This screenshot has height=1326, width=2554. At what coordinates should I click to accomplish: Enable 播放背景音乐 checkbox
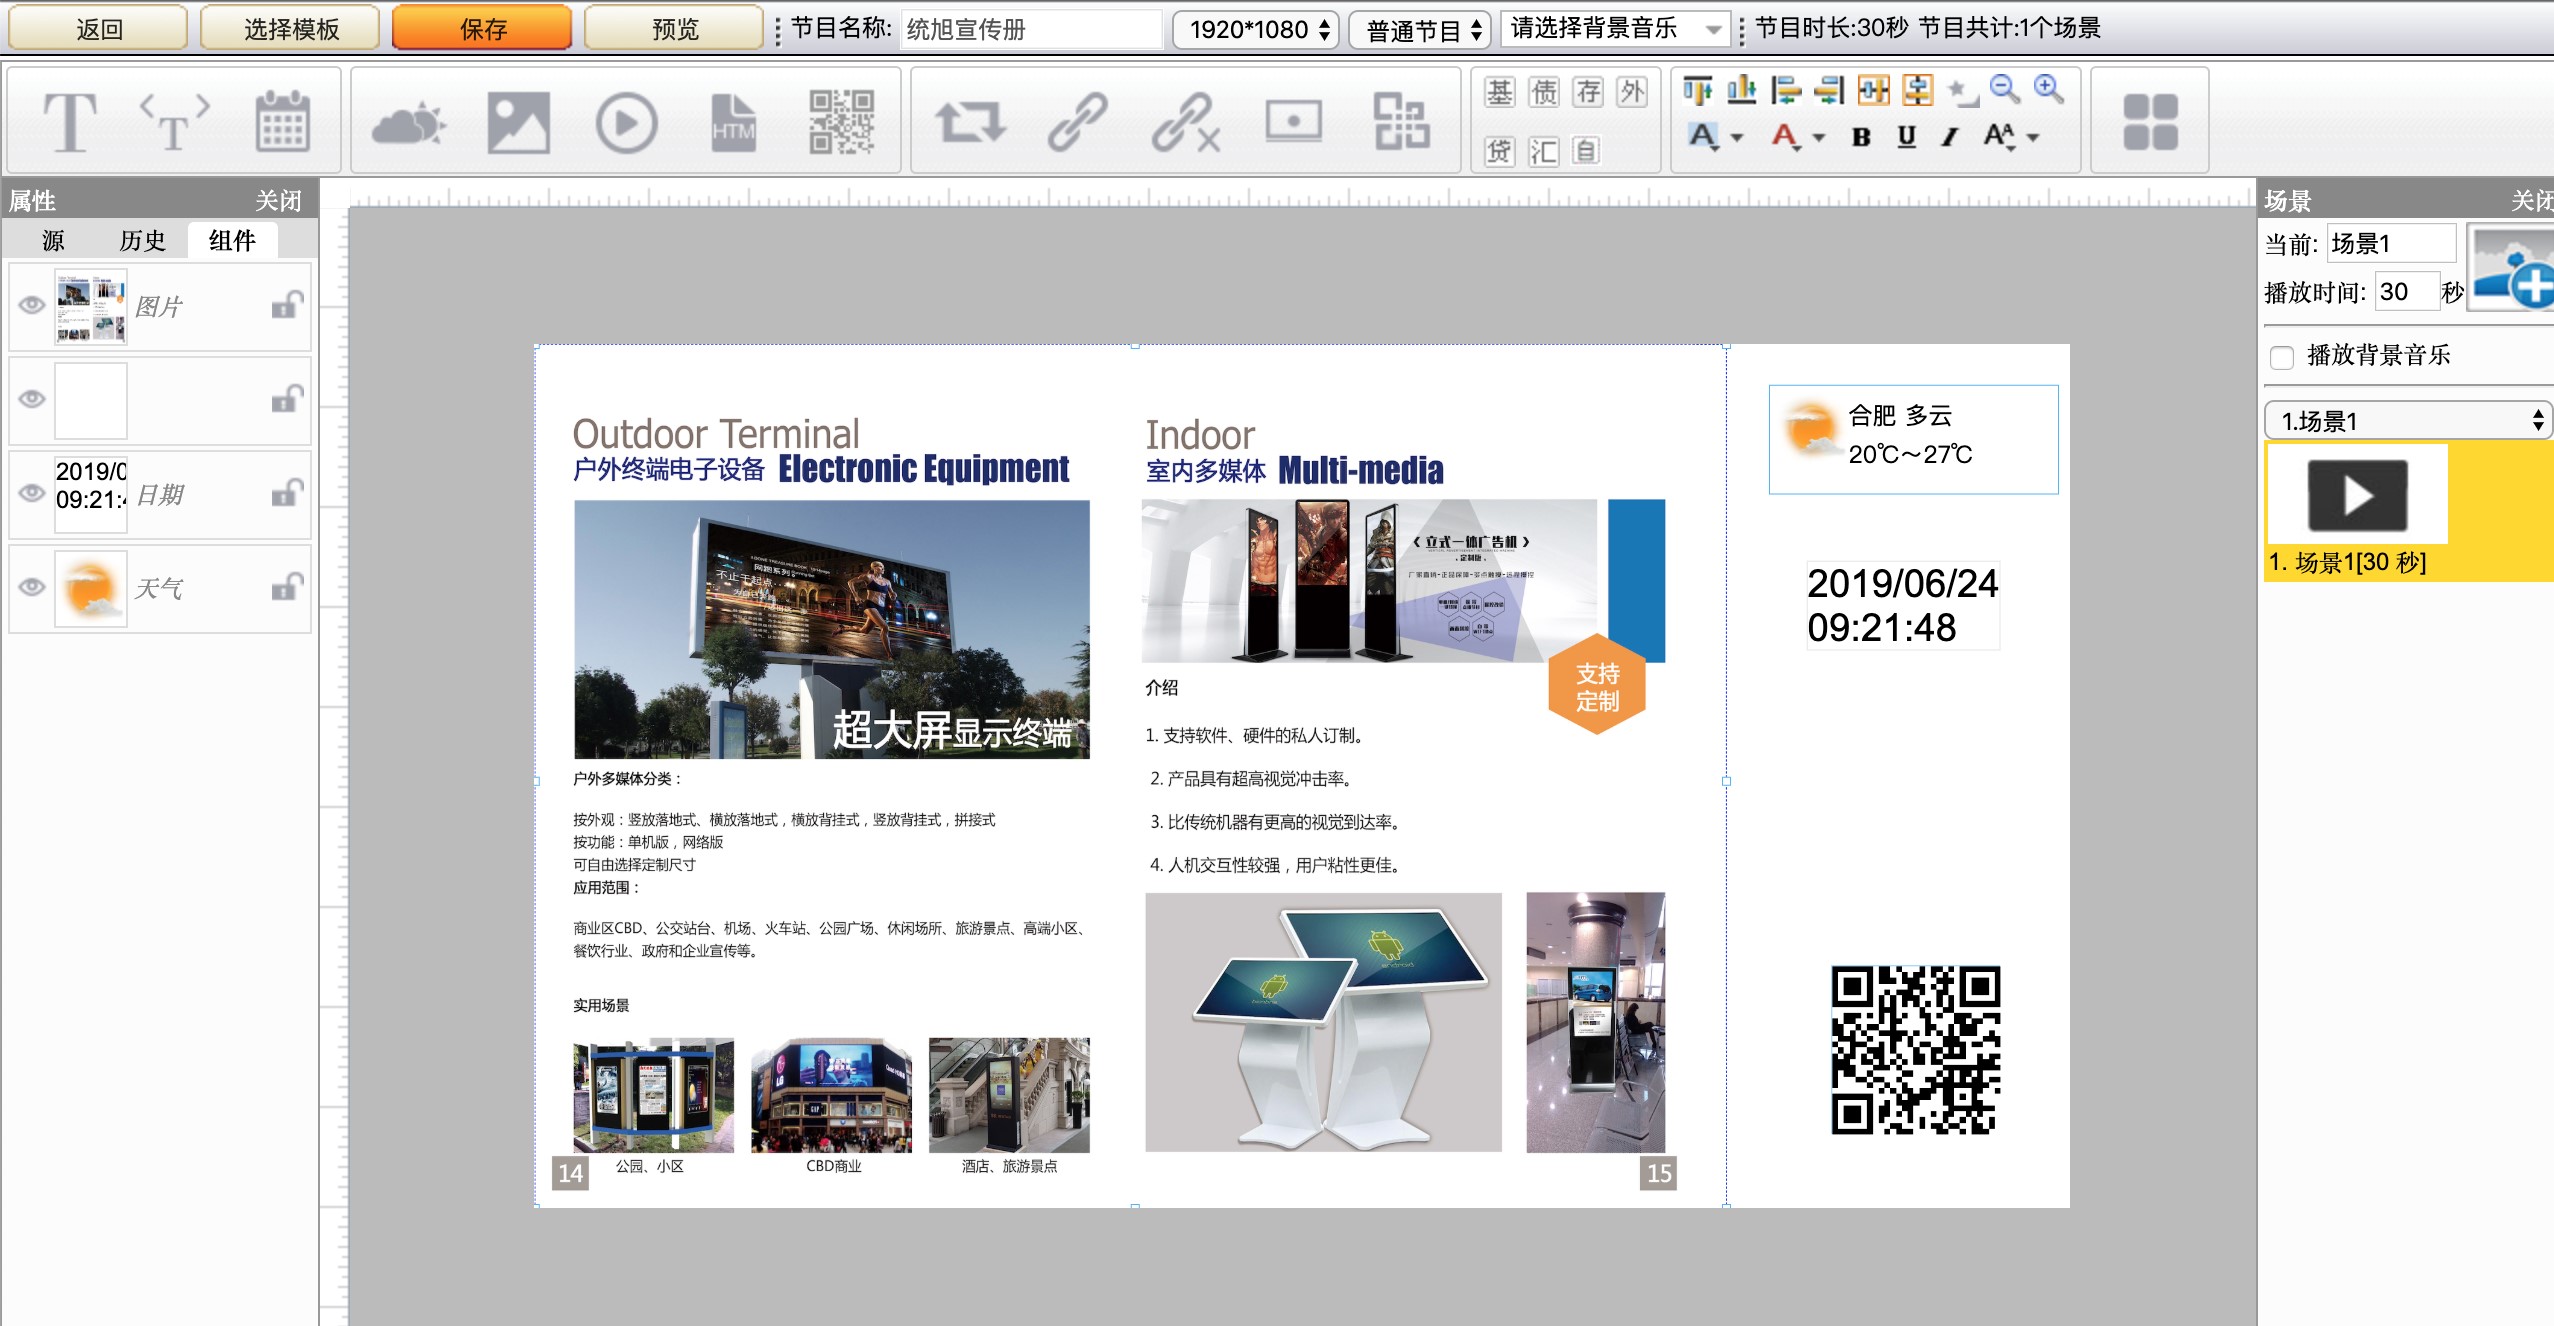coord(2282,357)
